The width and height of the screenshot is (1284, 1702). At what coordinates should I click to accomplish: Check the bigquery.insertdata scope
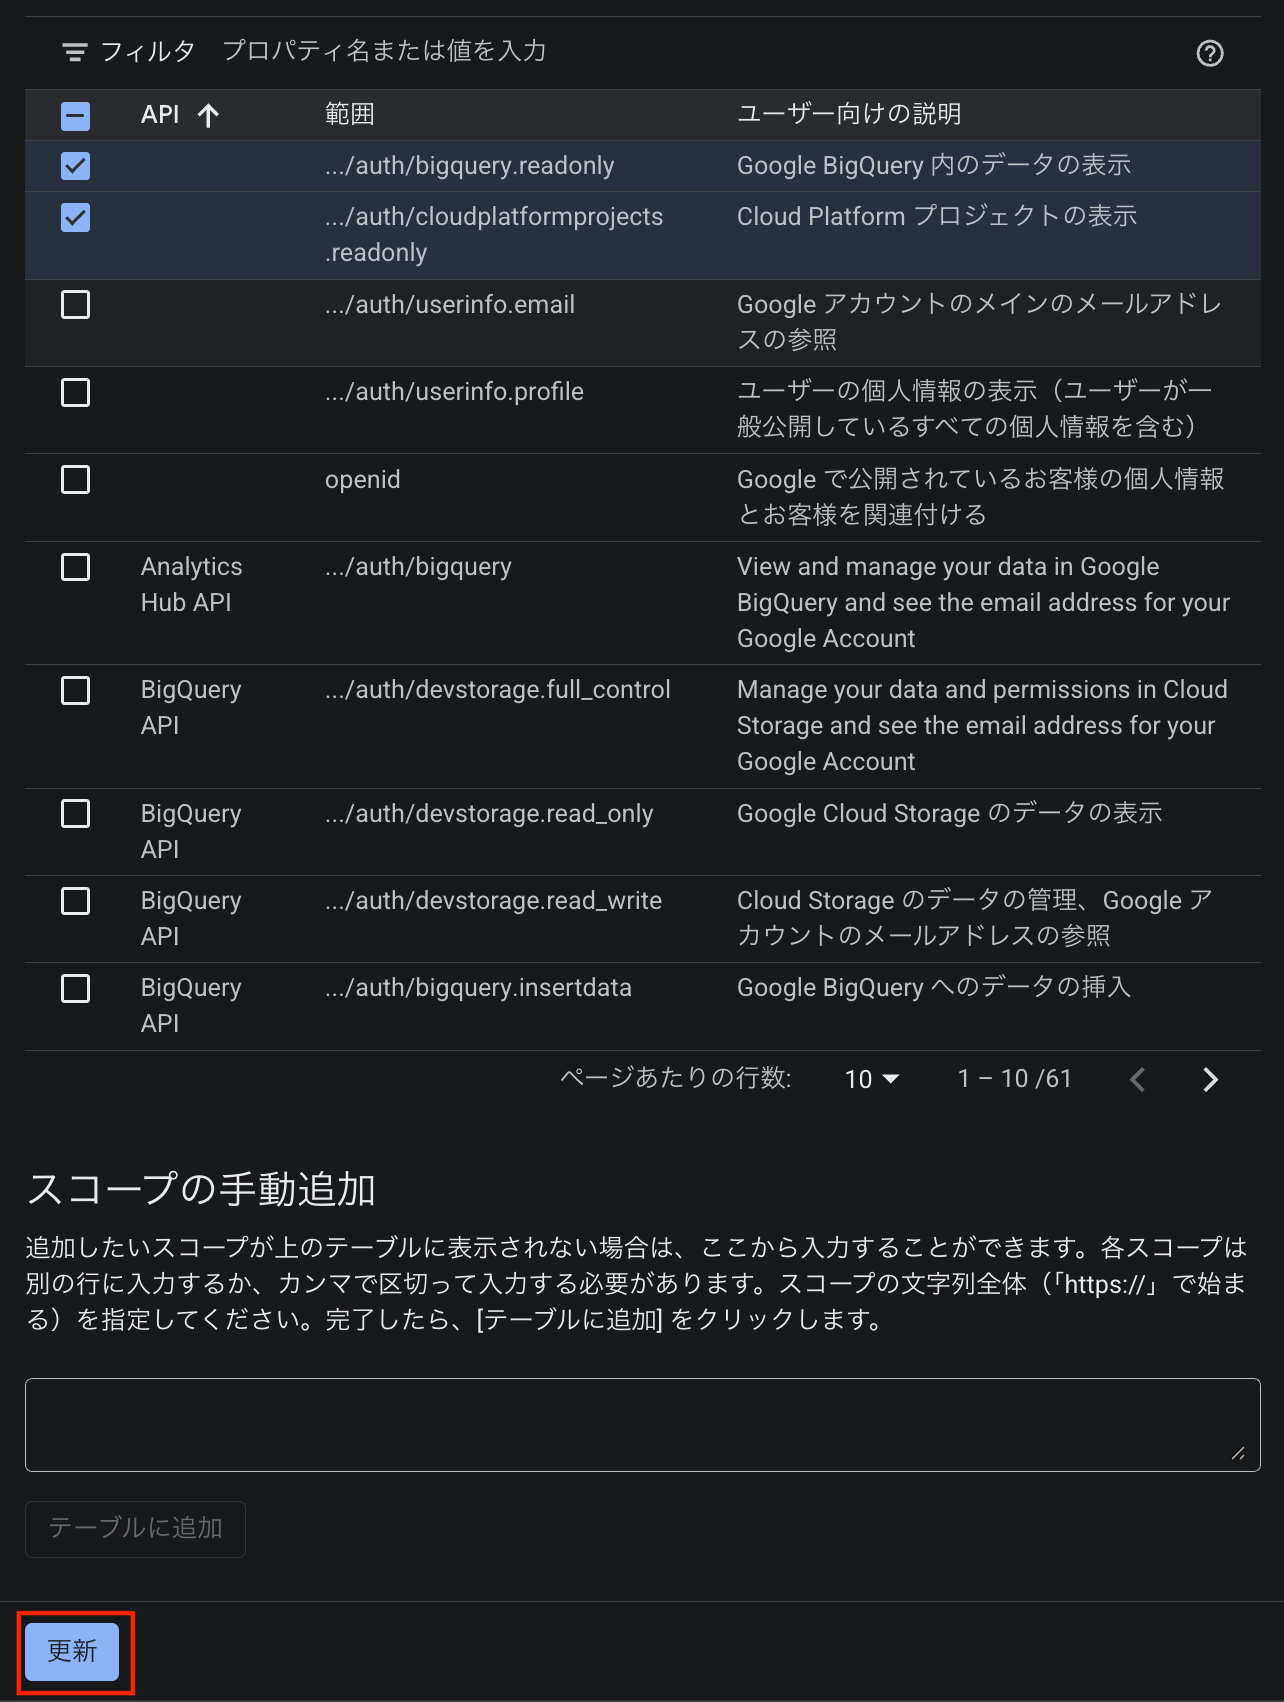pos(76,988)
